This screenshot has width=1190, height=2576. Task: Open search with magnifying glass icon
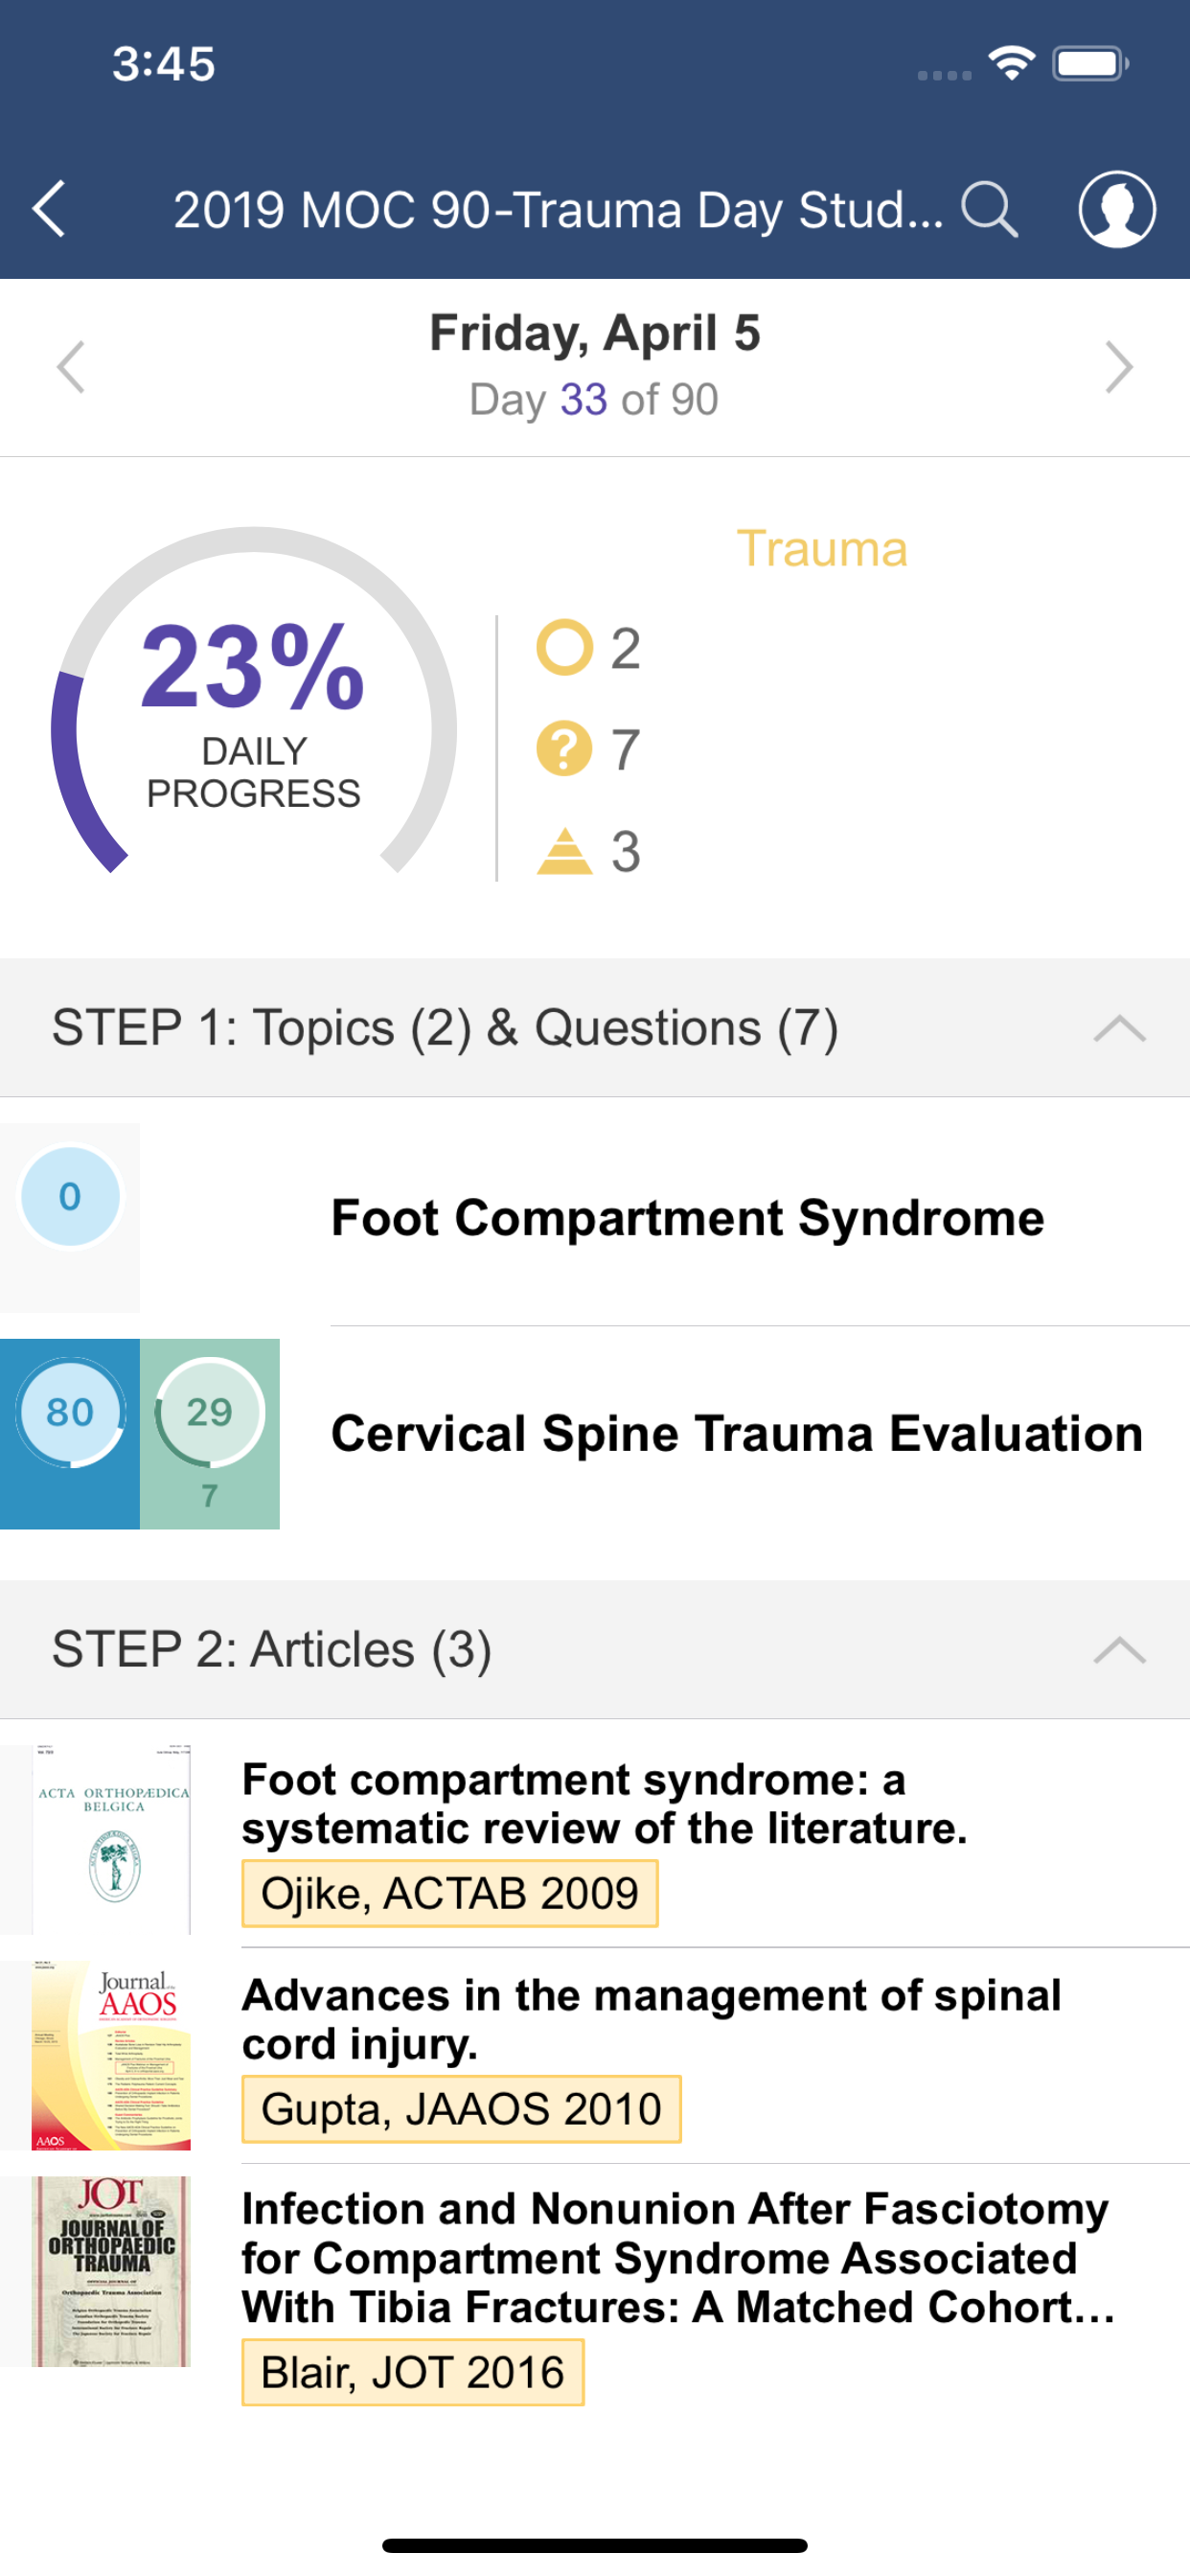click(x=989, y=209)
